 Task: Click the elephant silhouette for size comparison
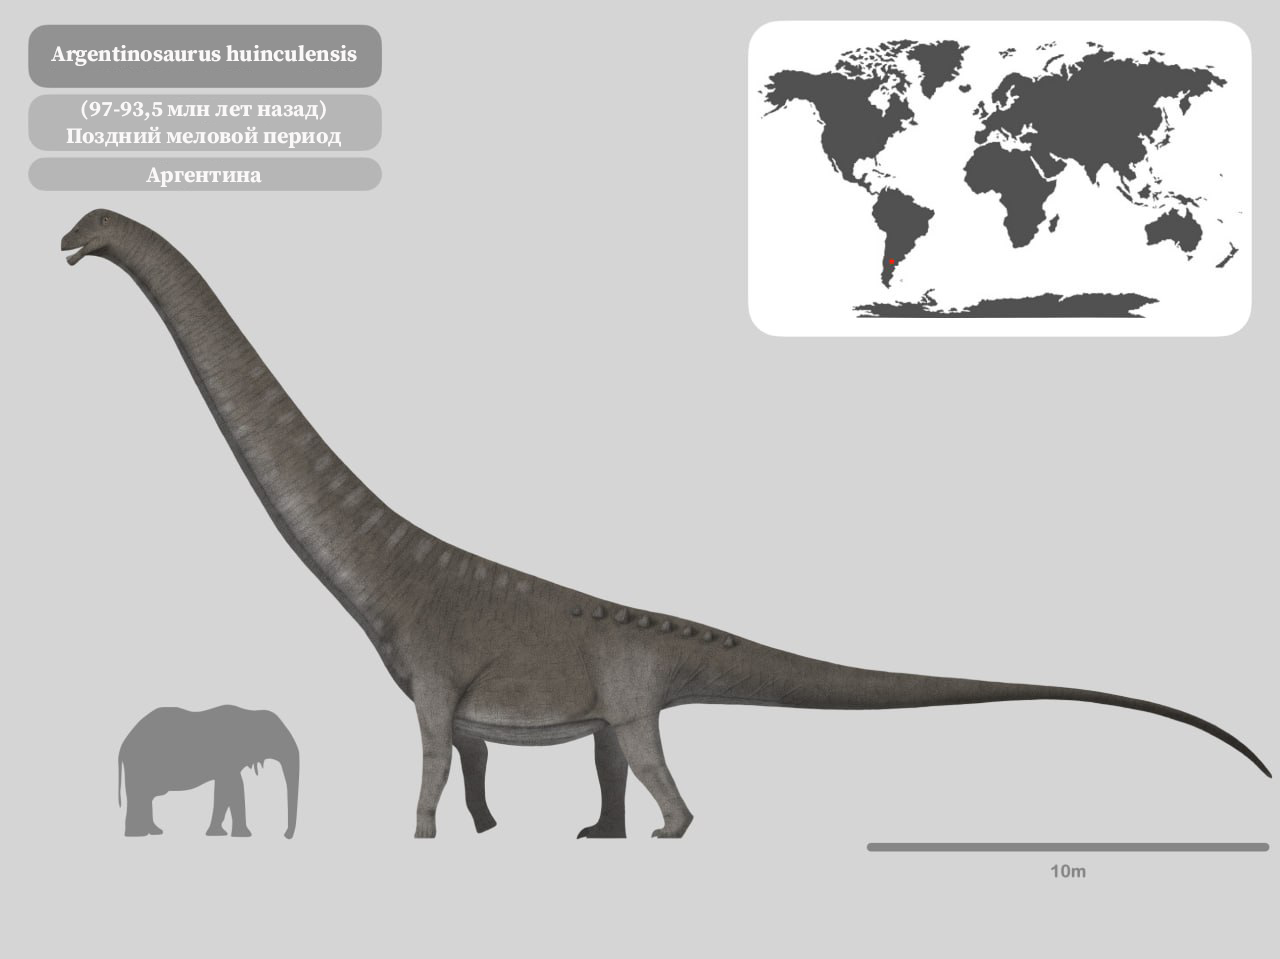coord(208,770)
